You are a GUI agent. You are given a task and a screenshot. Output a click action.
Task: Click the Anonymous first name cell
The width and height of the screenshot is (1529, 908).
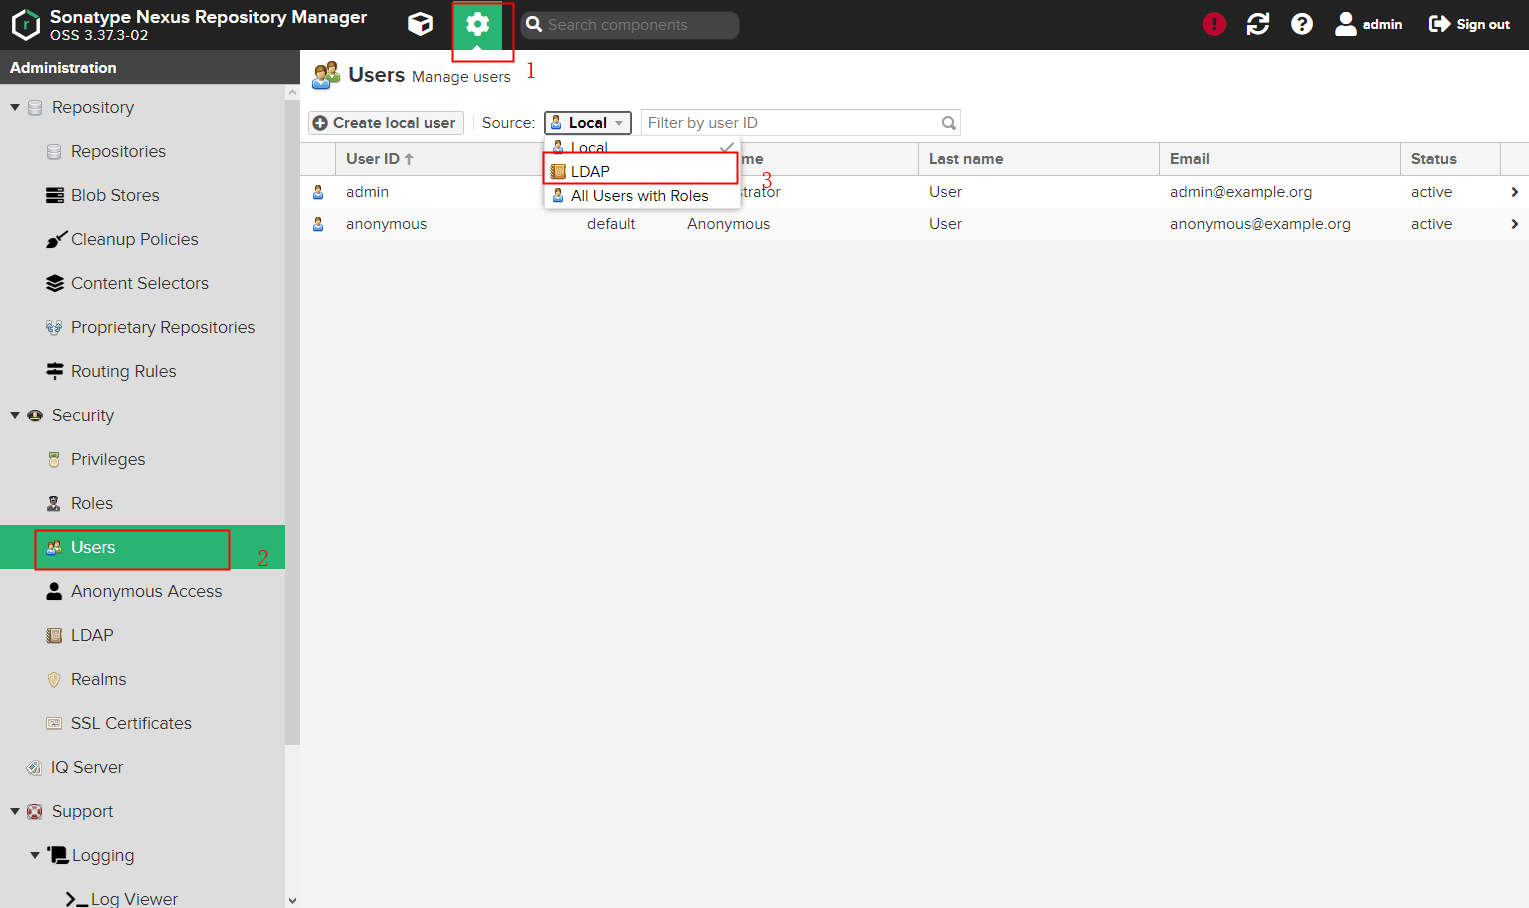coord(728,224)
